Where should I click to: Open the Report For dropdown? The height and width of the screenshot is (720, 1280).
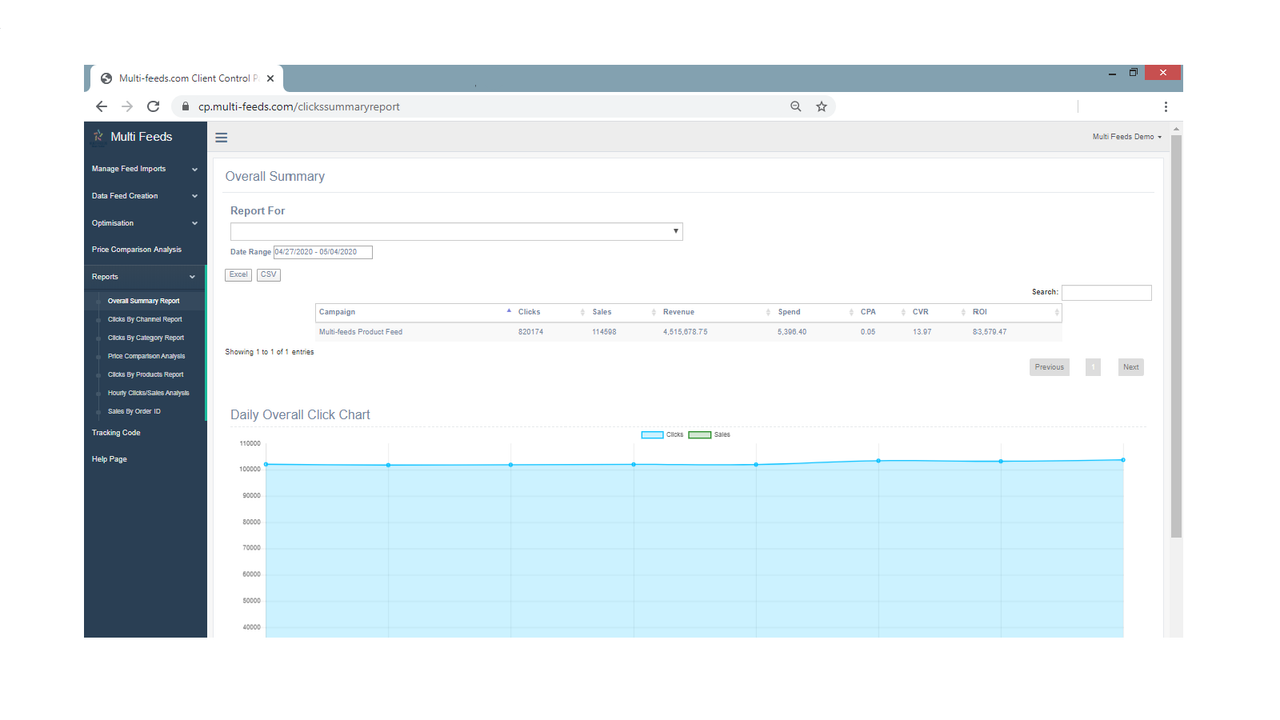point(677,231)
